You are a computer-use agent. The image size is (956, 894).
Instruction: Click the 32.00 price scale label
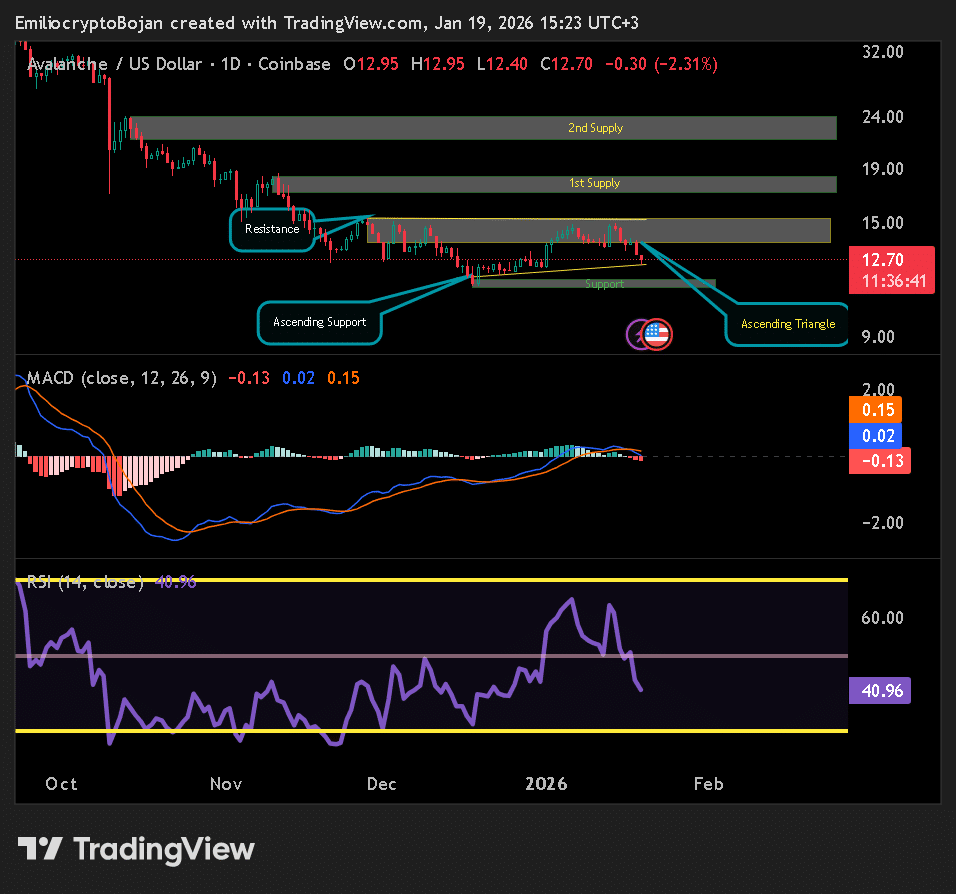pyautogui.click(x=883, y=52)
